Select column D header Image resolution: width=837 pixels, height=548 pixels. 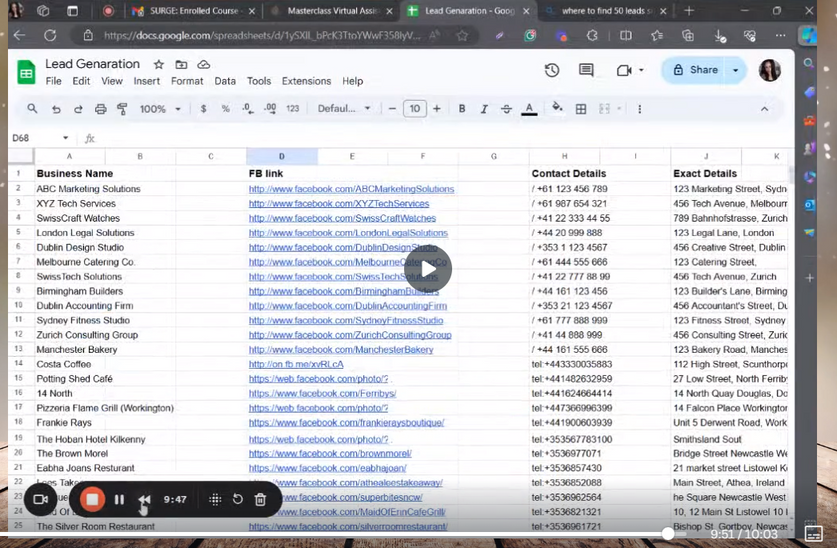point(282,156)
